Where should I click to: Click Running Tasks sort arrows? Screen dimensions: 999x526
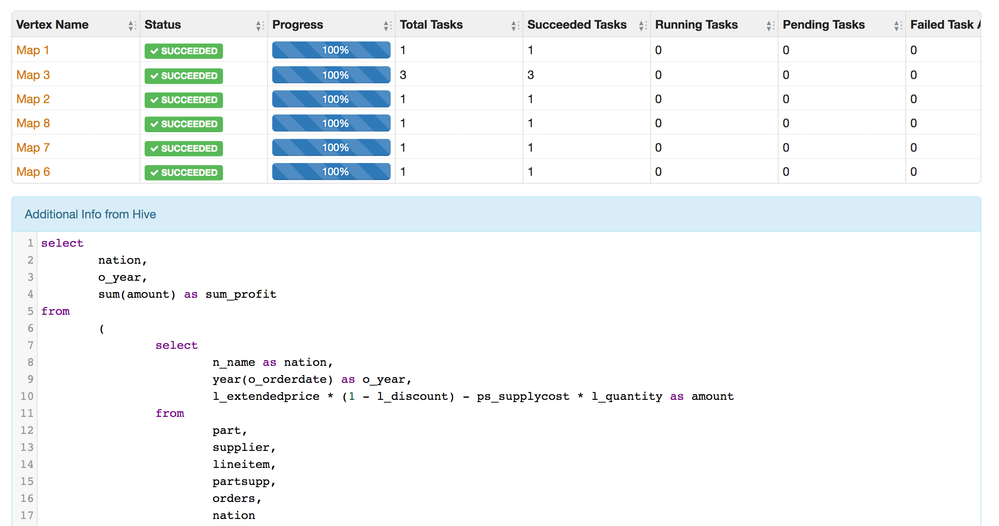tap(769, 25)
